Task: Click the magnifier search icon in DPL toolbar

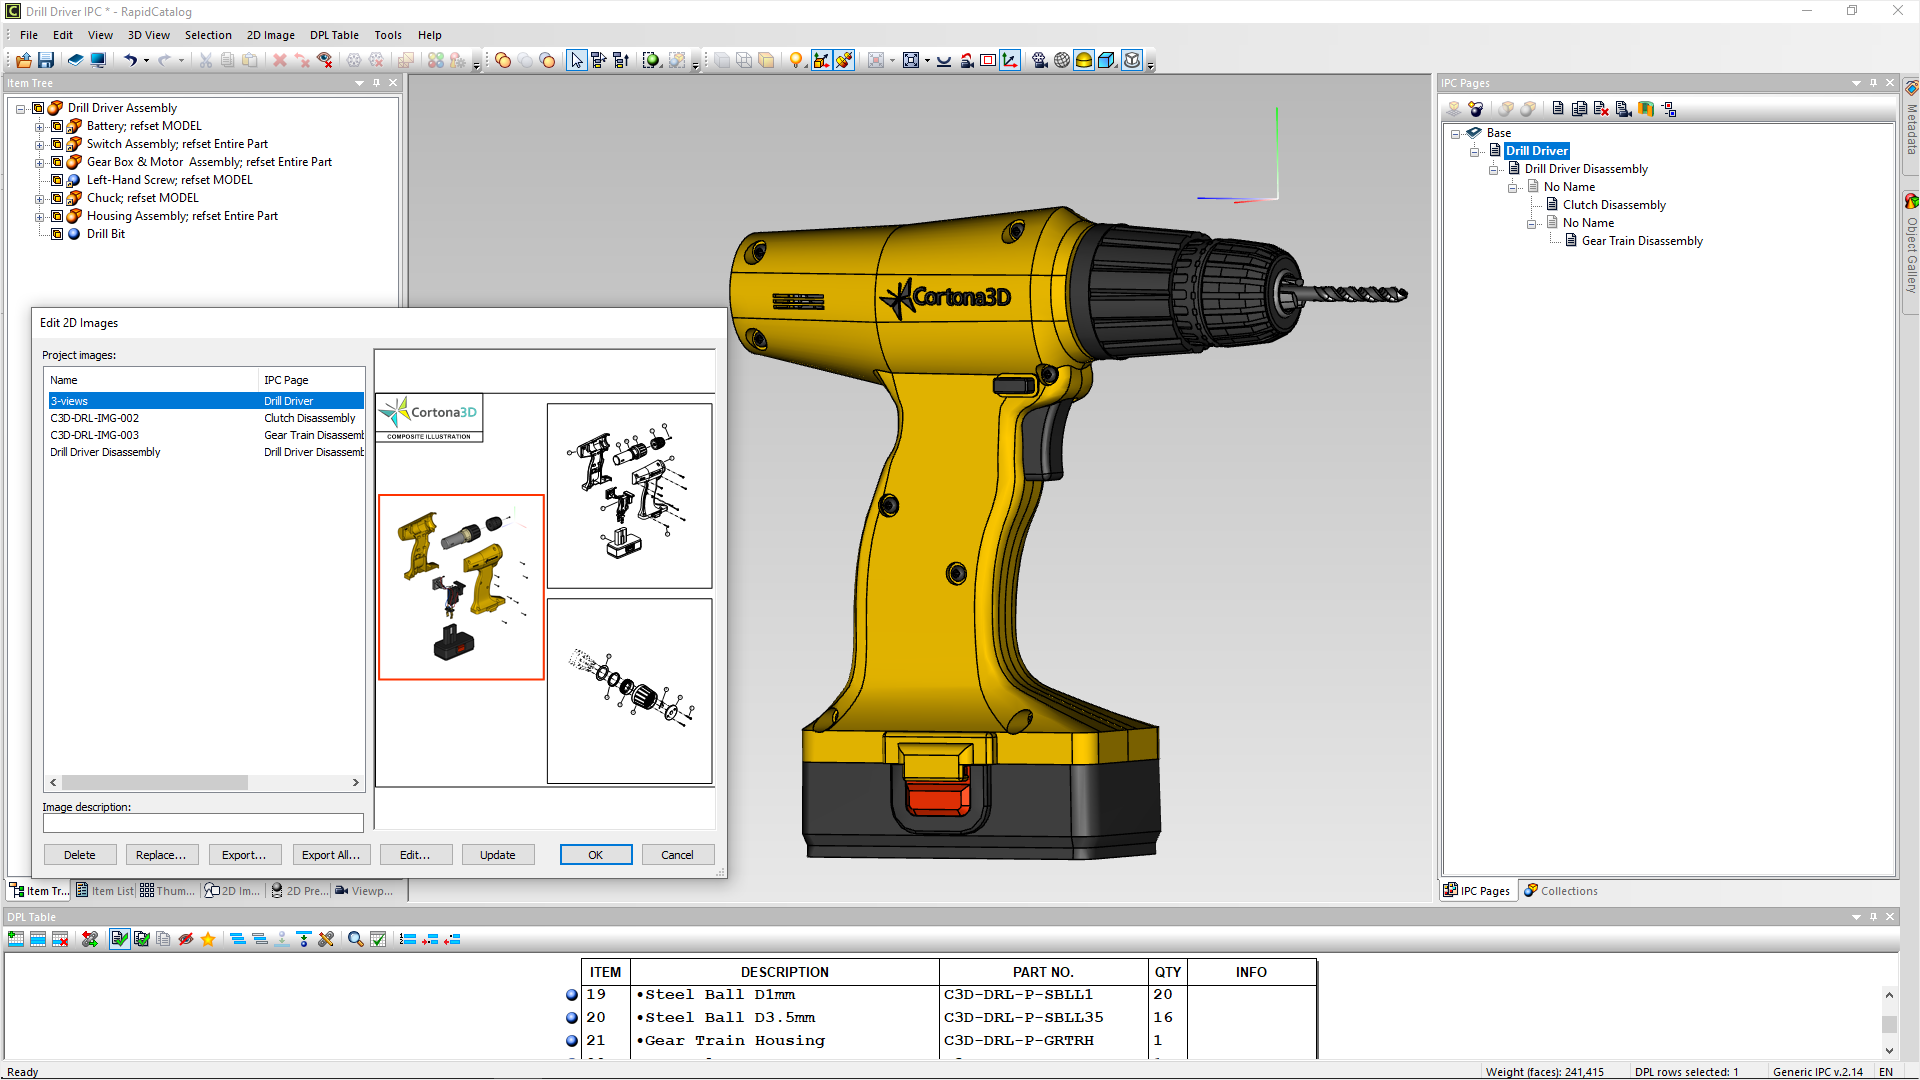Action: coord(355,939)
